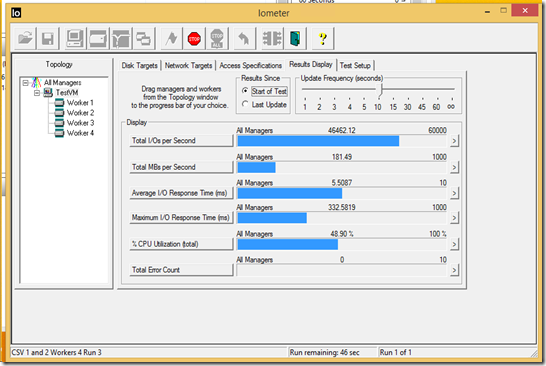Click 'Run remaining: 46 sec' status
This screenshot has height=366, width=546.
click(324, 352)
